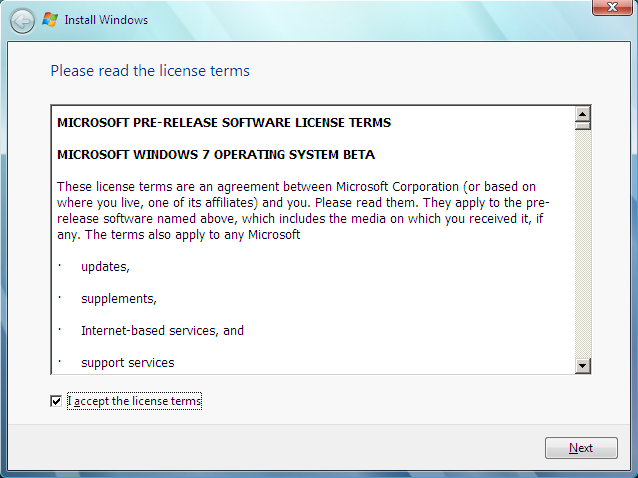Click the 'updates,' bullet item

click(x=105, y=266)
